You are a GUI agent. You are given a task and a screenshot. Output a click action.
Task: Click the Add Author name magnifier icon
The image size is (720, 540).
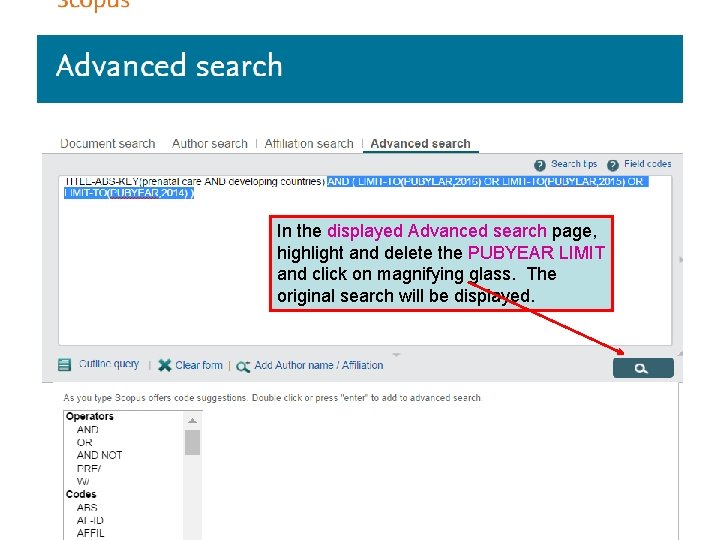[243, 366]
